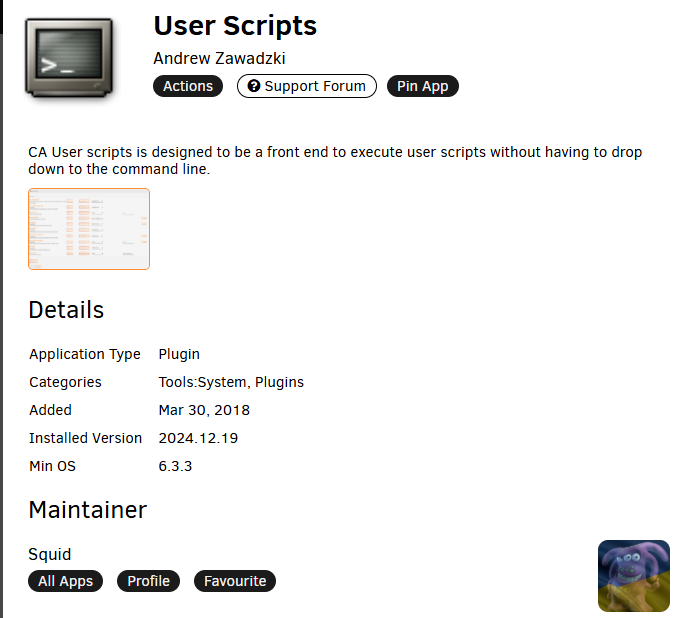Click the Min OS label
Image resolution: width=693 pixels, height=618 pixels.
point(52,466)
